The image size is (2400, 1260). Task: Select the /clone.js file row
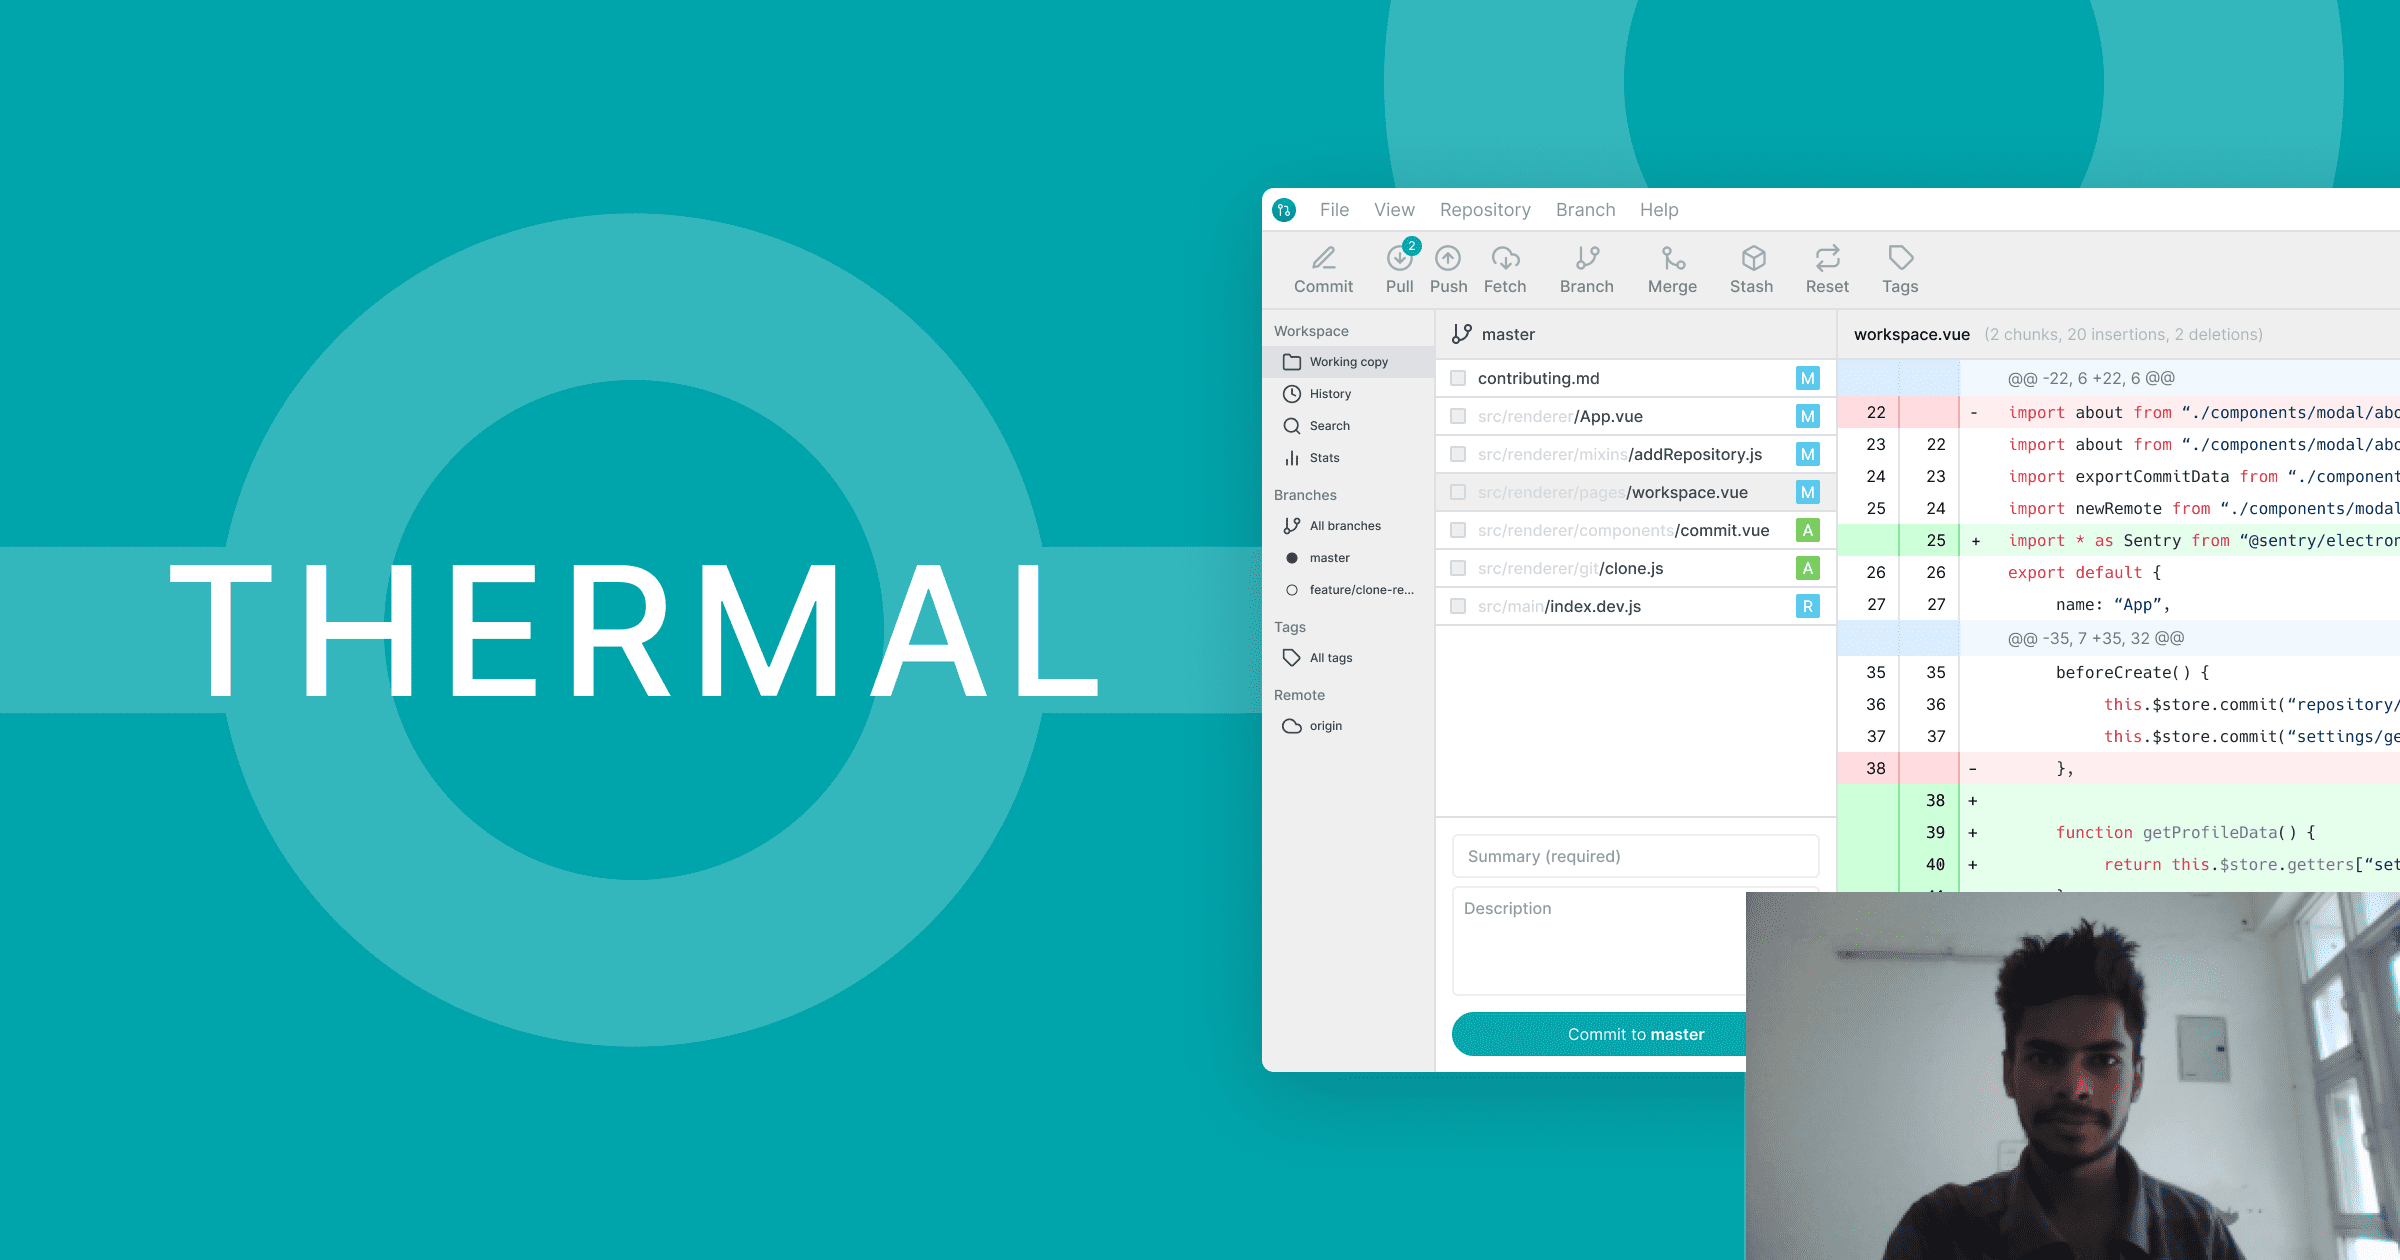point(1636,568)
